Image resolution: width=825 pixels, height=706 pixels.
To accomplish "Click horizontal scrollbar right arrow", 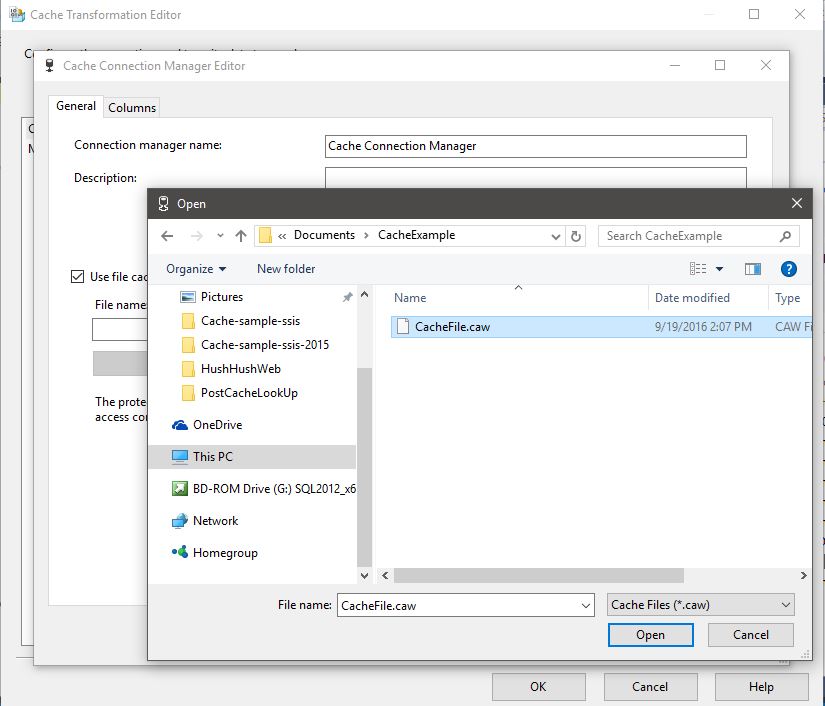I will click(x=803, y=576).
